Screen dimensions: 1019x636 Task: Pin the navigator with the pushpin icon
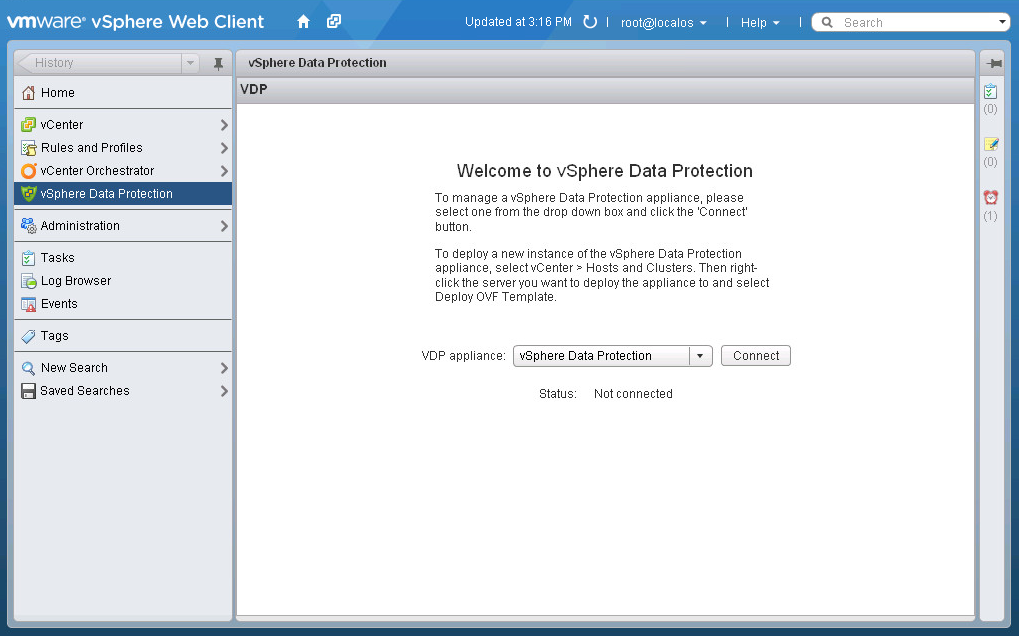tap(218, 63)
